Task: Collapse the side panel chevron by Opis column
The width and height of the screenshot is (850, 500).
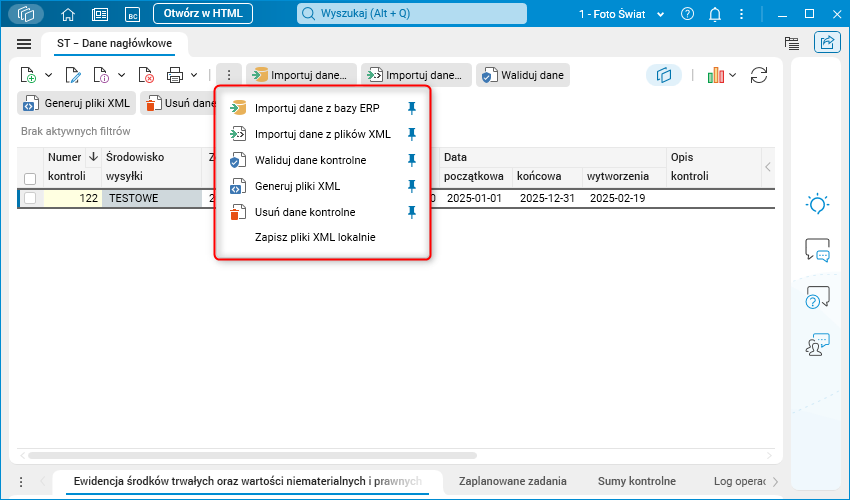Action: point(768,167)
